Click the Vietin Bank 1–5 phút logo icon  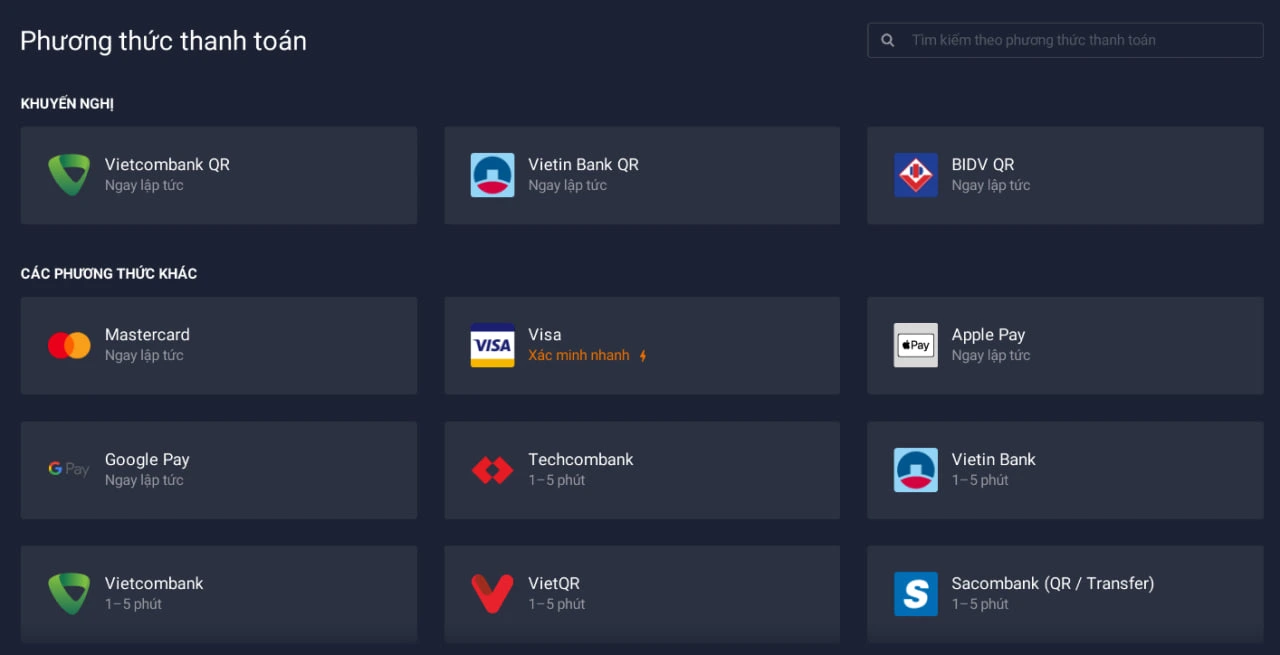(x=916, y=470)
